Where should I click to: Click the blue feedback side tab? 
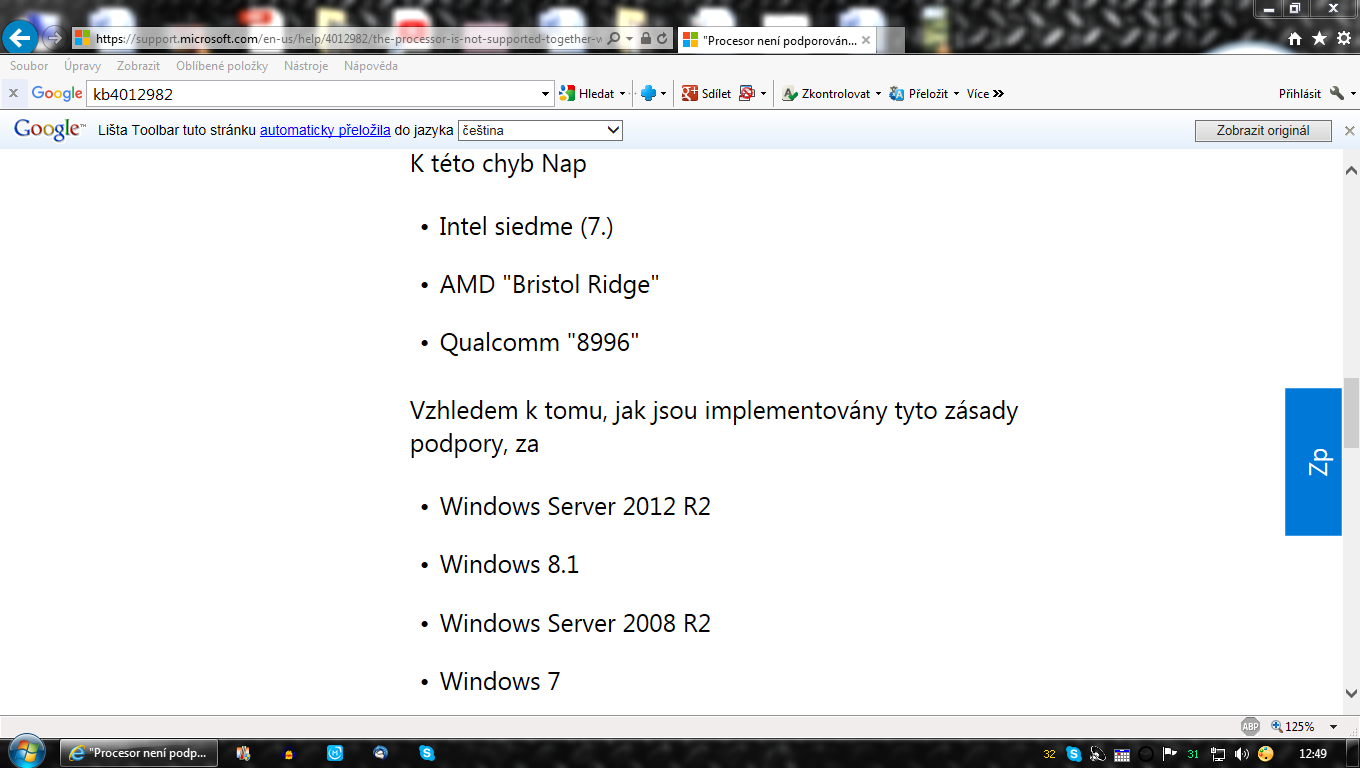click(x=1313, y=462)
